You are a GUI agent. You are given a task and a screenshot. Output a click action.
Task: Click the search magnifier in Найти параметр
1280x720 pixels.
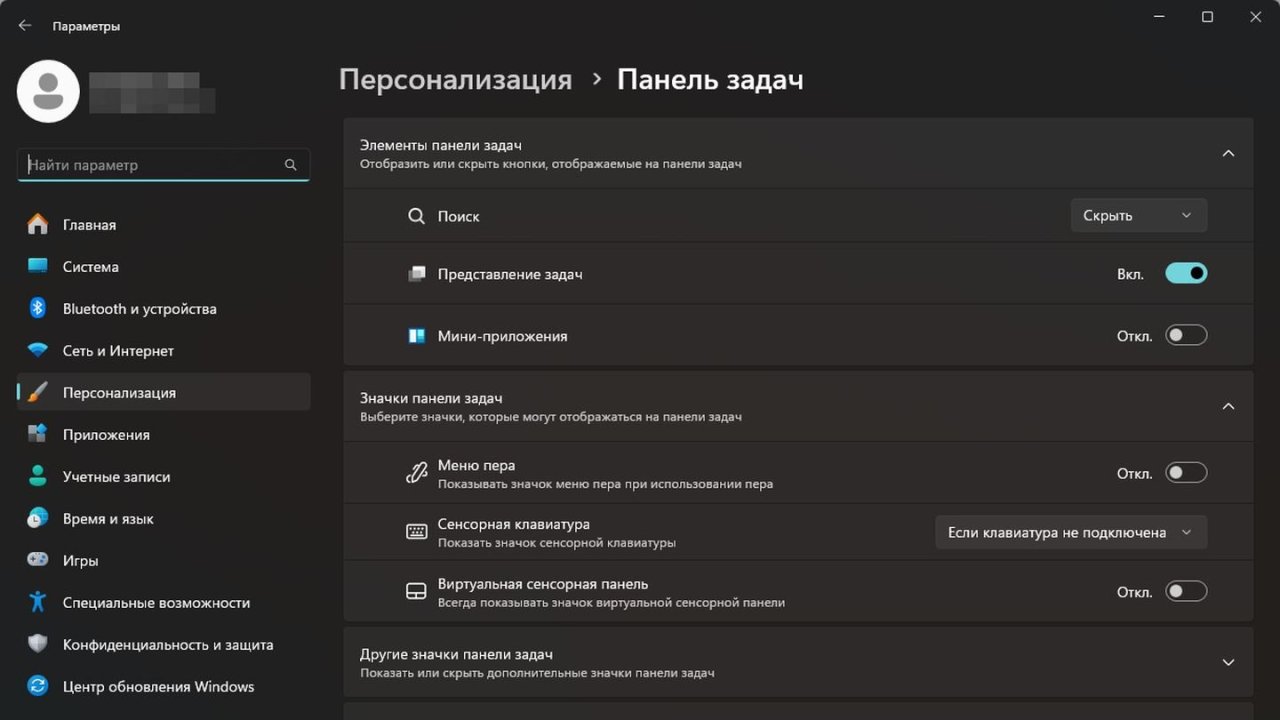290,165
